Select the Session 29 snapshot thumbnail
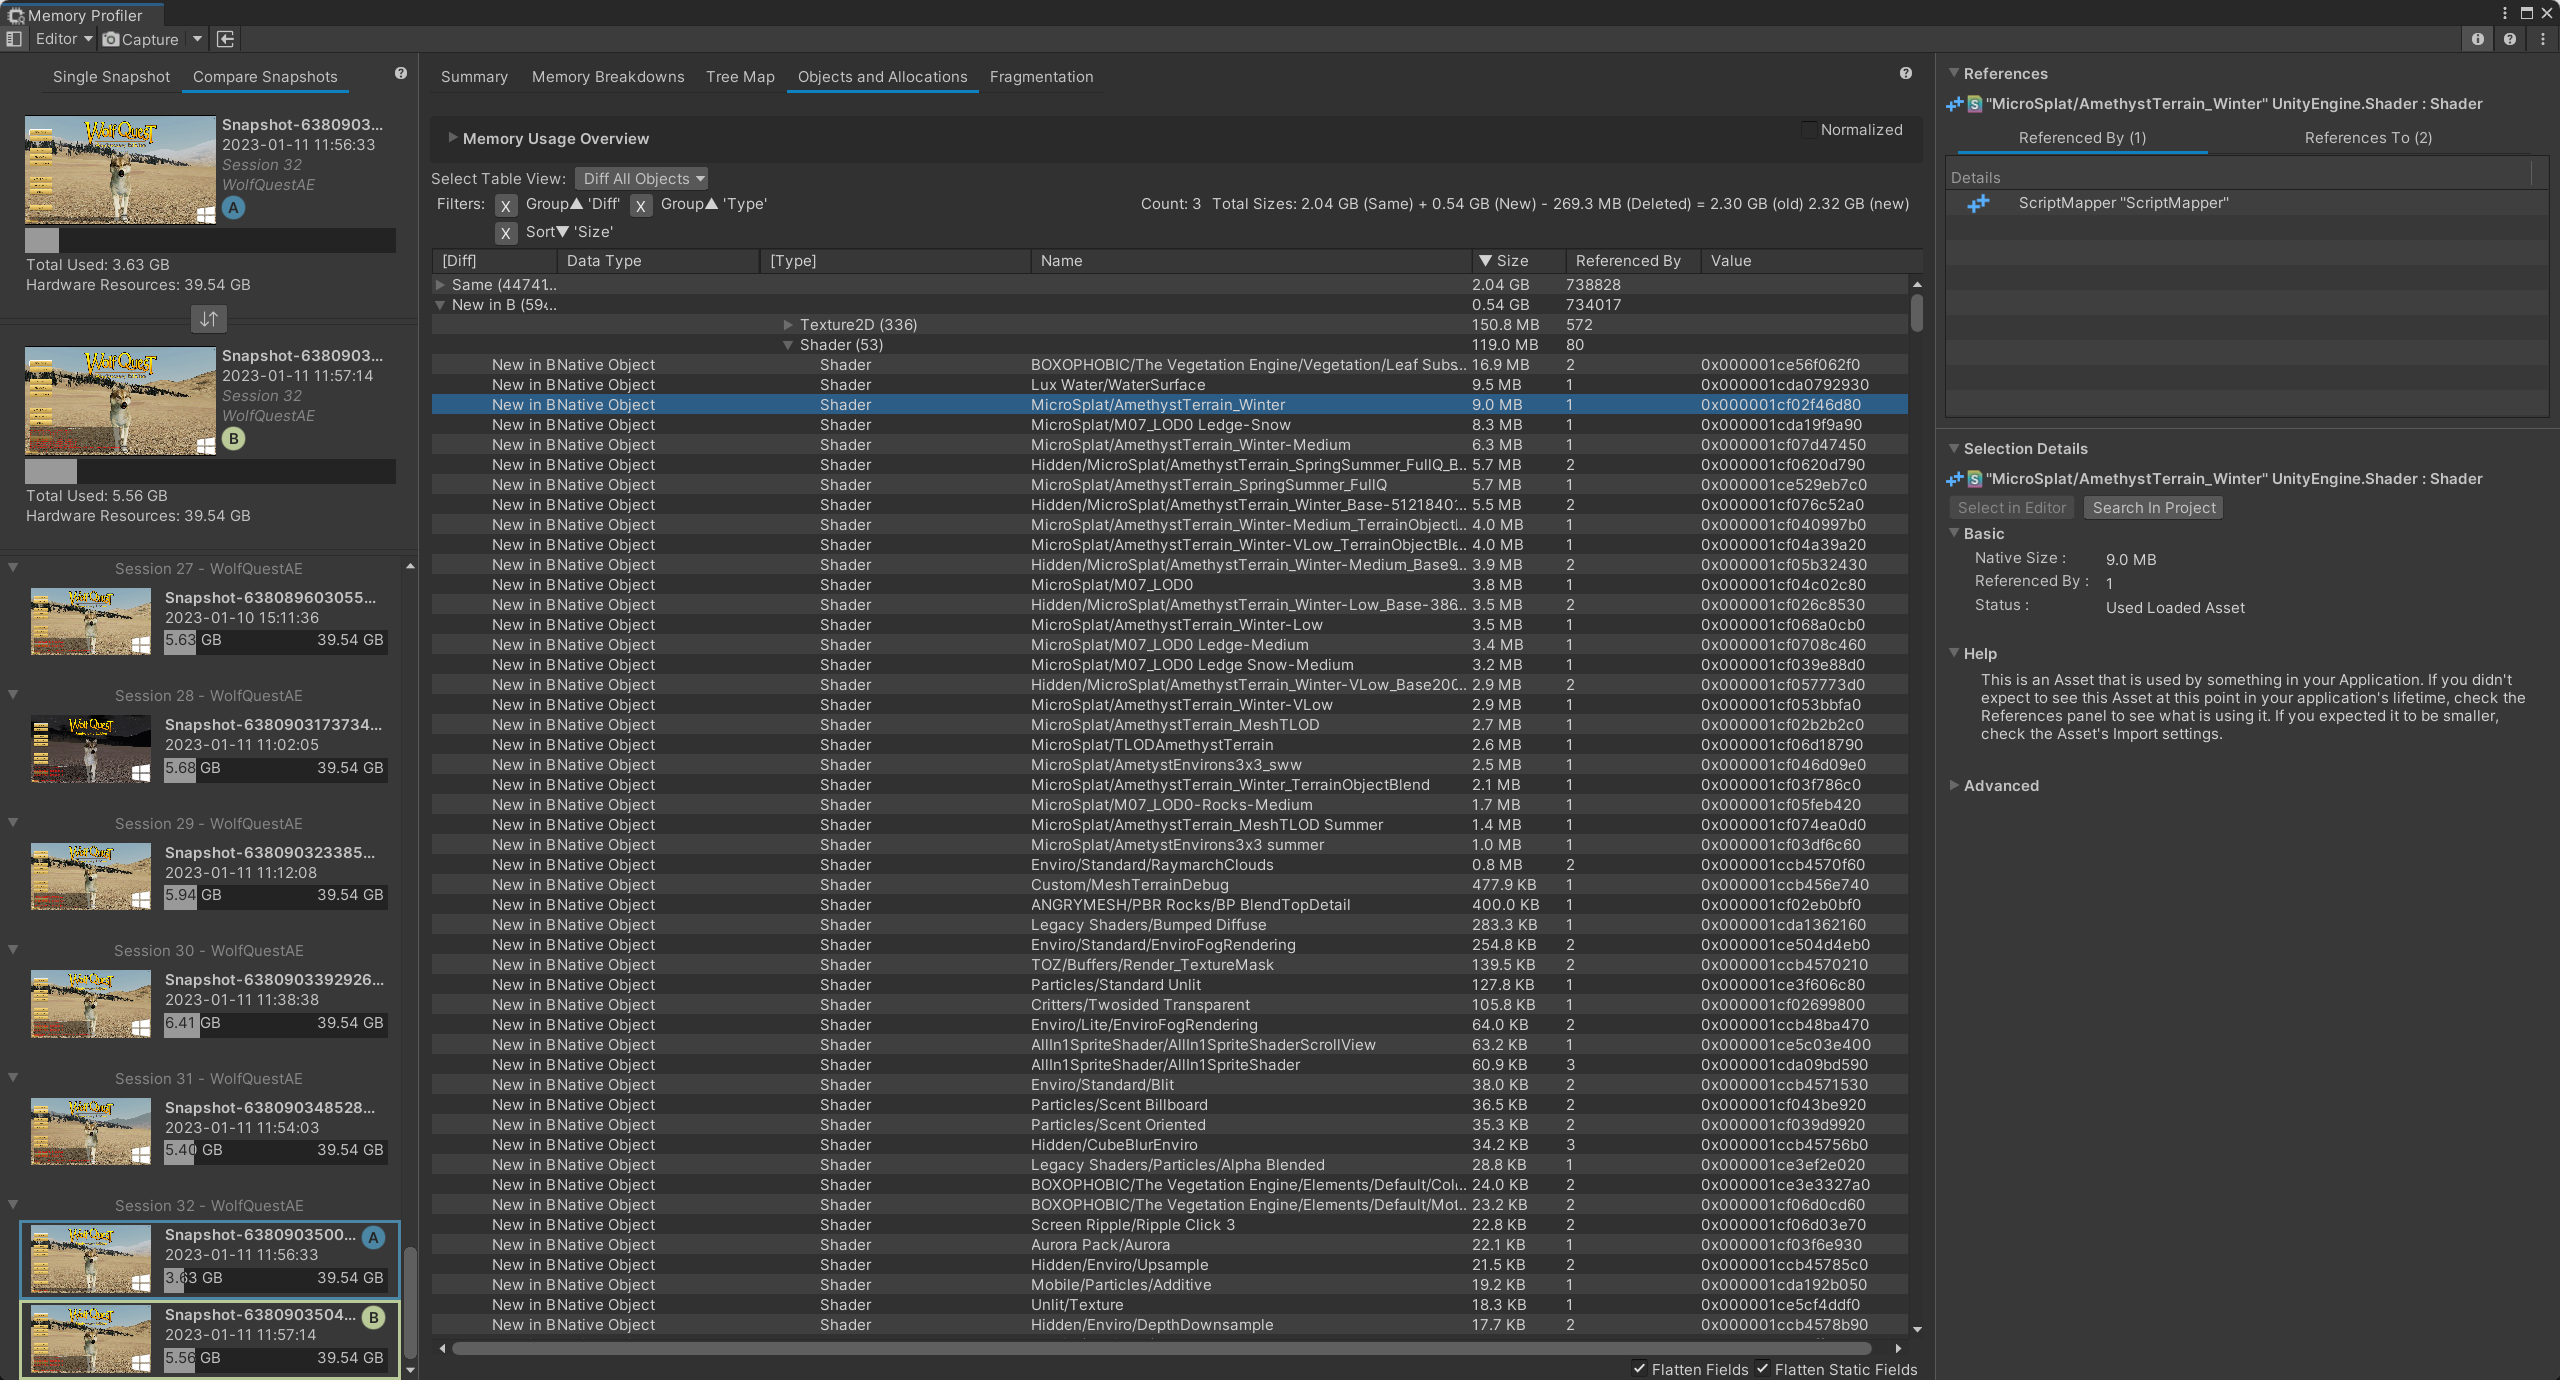 coord(90,877)
